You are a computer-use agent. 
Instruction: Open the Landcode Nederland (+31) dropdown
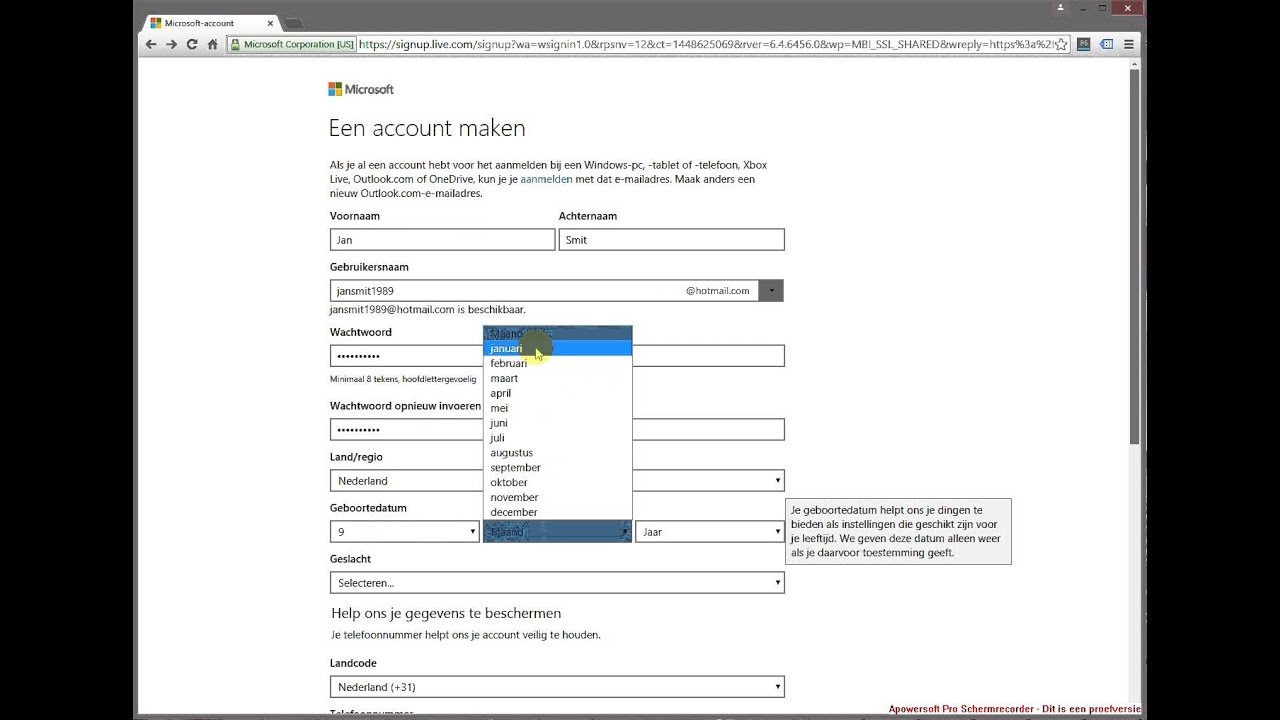(557, 687)
